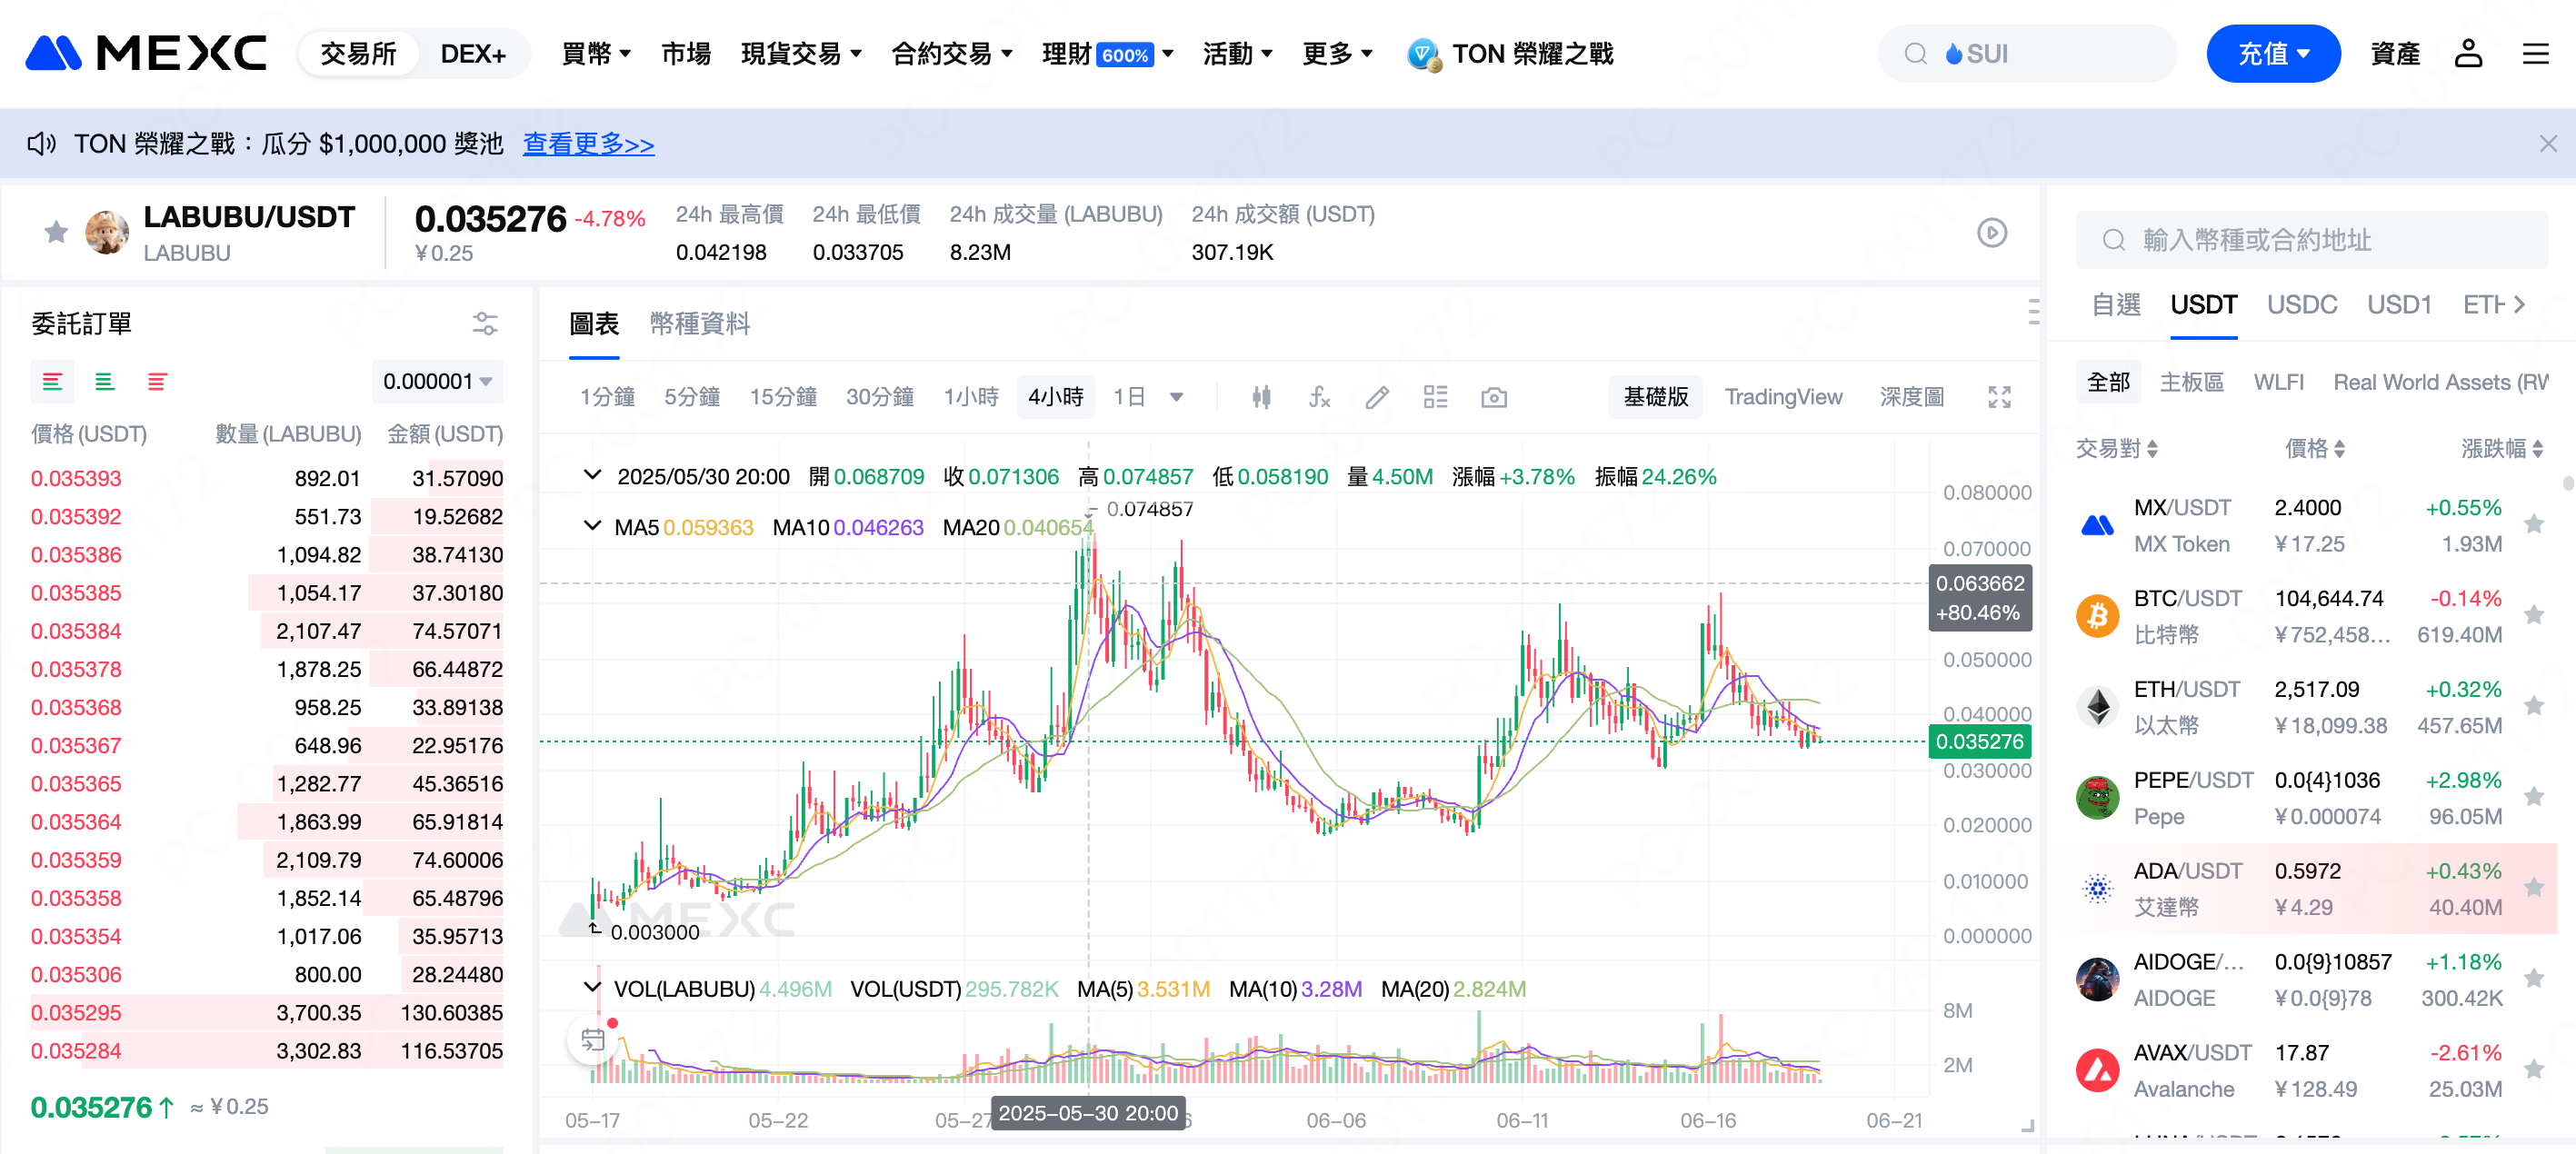Click the MEXC logo

tap(146, 53)
